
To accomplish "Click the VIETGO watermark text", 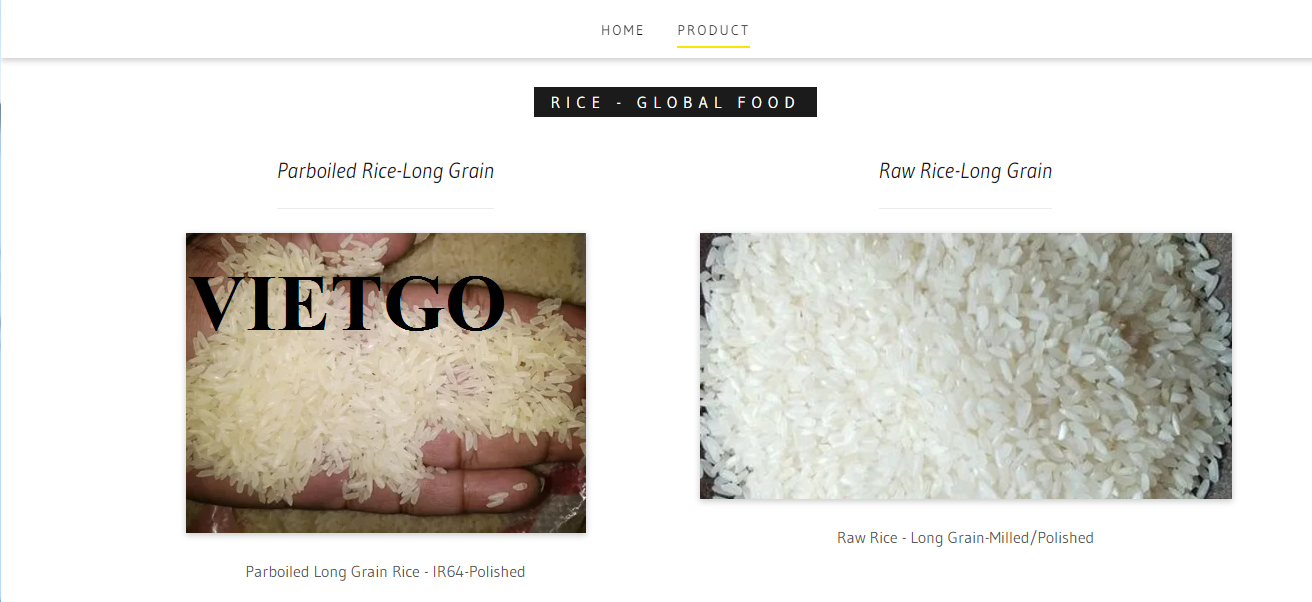I will tap(347, 302).
